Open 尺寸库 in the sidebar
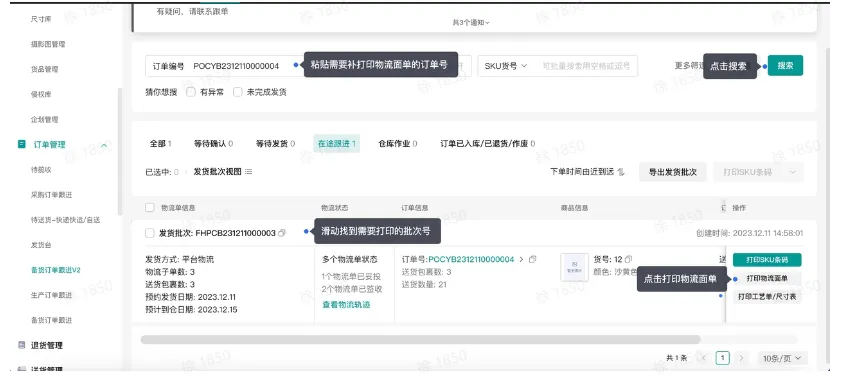Image resolution: width=842 pixels, height=385 pixels. pyautogui.click(x=41, y=19)
